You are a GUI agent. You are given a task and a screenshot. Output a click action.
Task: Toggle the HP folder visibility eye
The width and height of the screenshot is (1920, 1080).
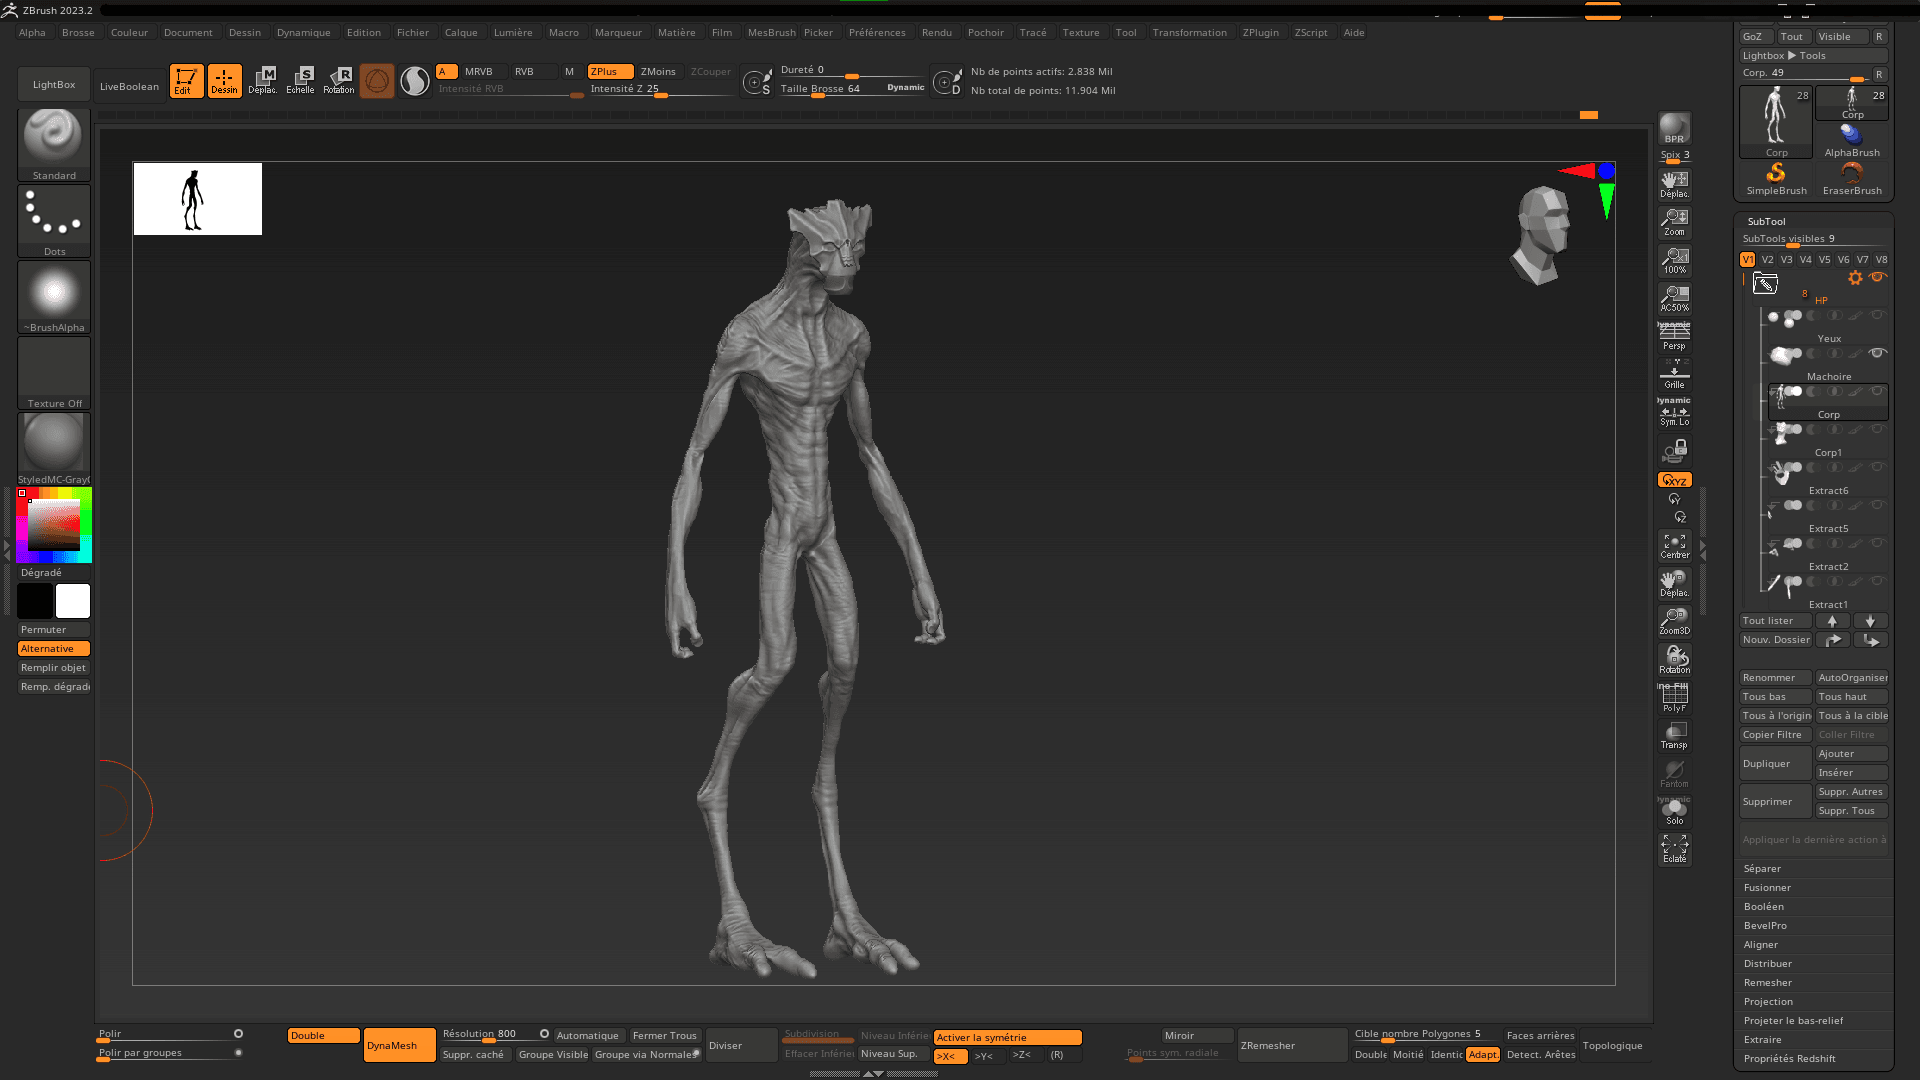tap(1878, 277)
